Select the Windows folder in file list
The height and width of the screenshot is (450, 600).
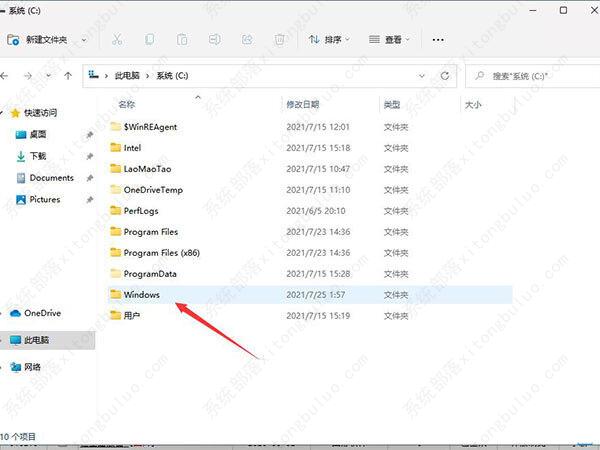141,295
